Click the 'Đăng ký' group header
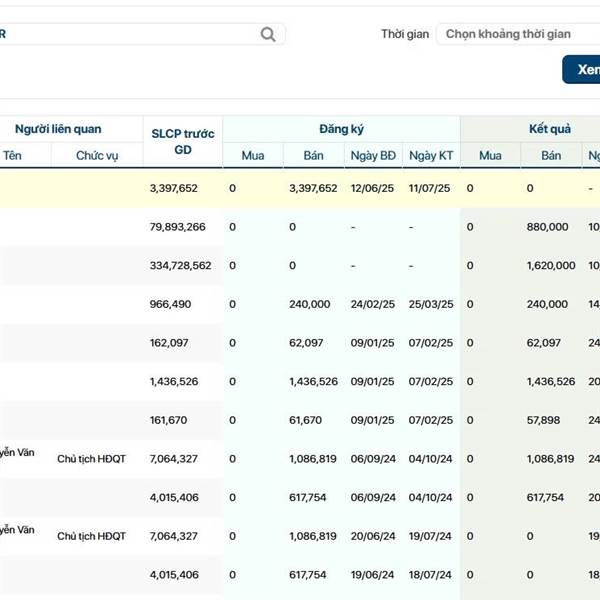 coord(341,129)
